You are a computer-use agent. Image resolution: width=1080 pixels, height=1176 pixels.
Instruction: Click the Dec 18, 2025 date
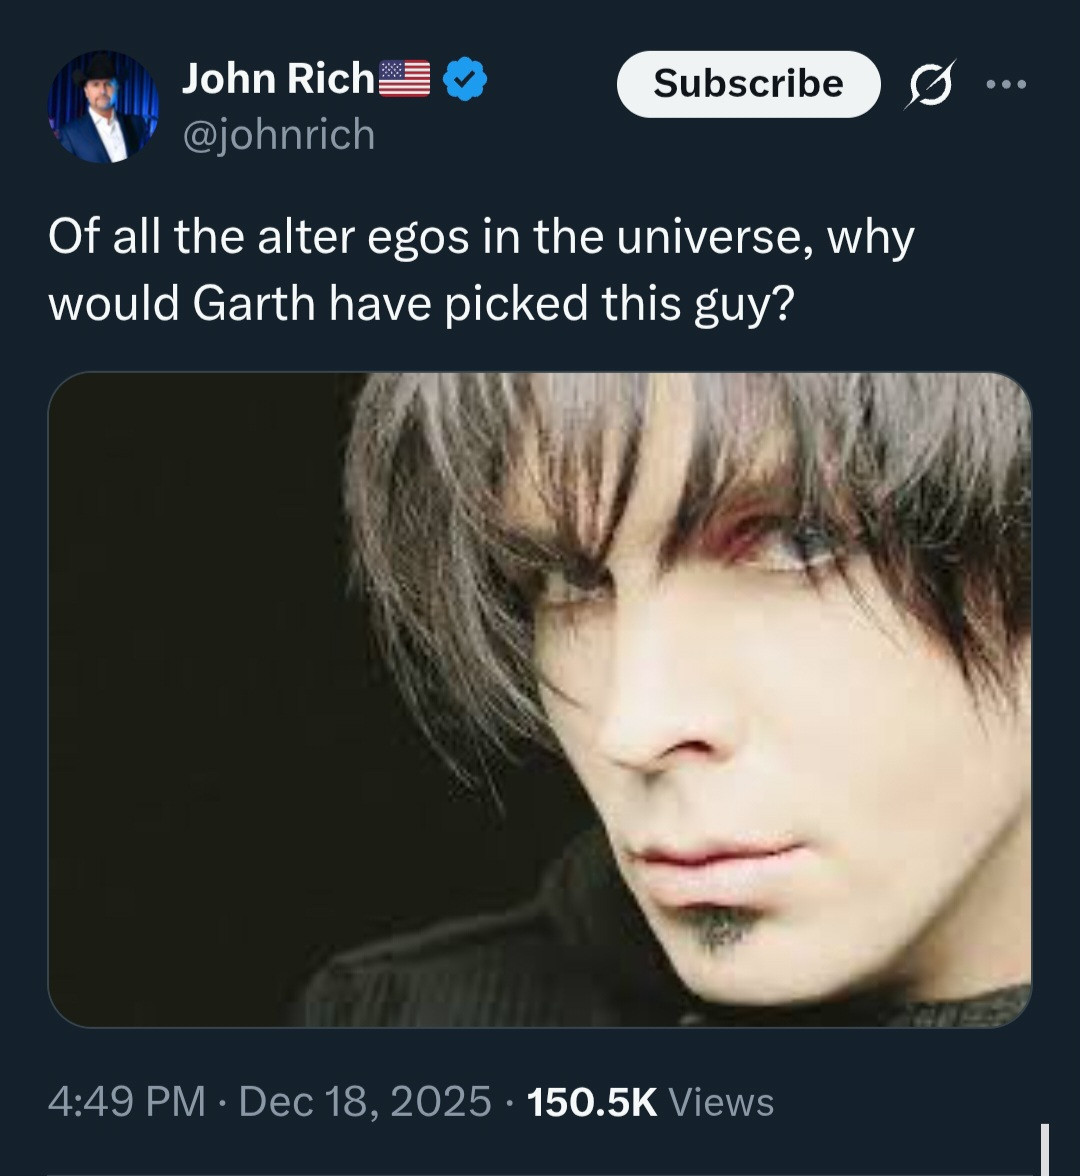pyautogui.click(x=365, y=1102)
